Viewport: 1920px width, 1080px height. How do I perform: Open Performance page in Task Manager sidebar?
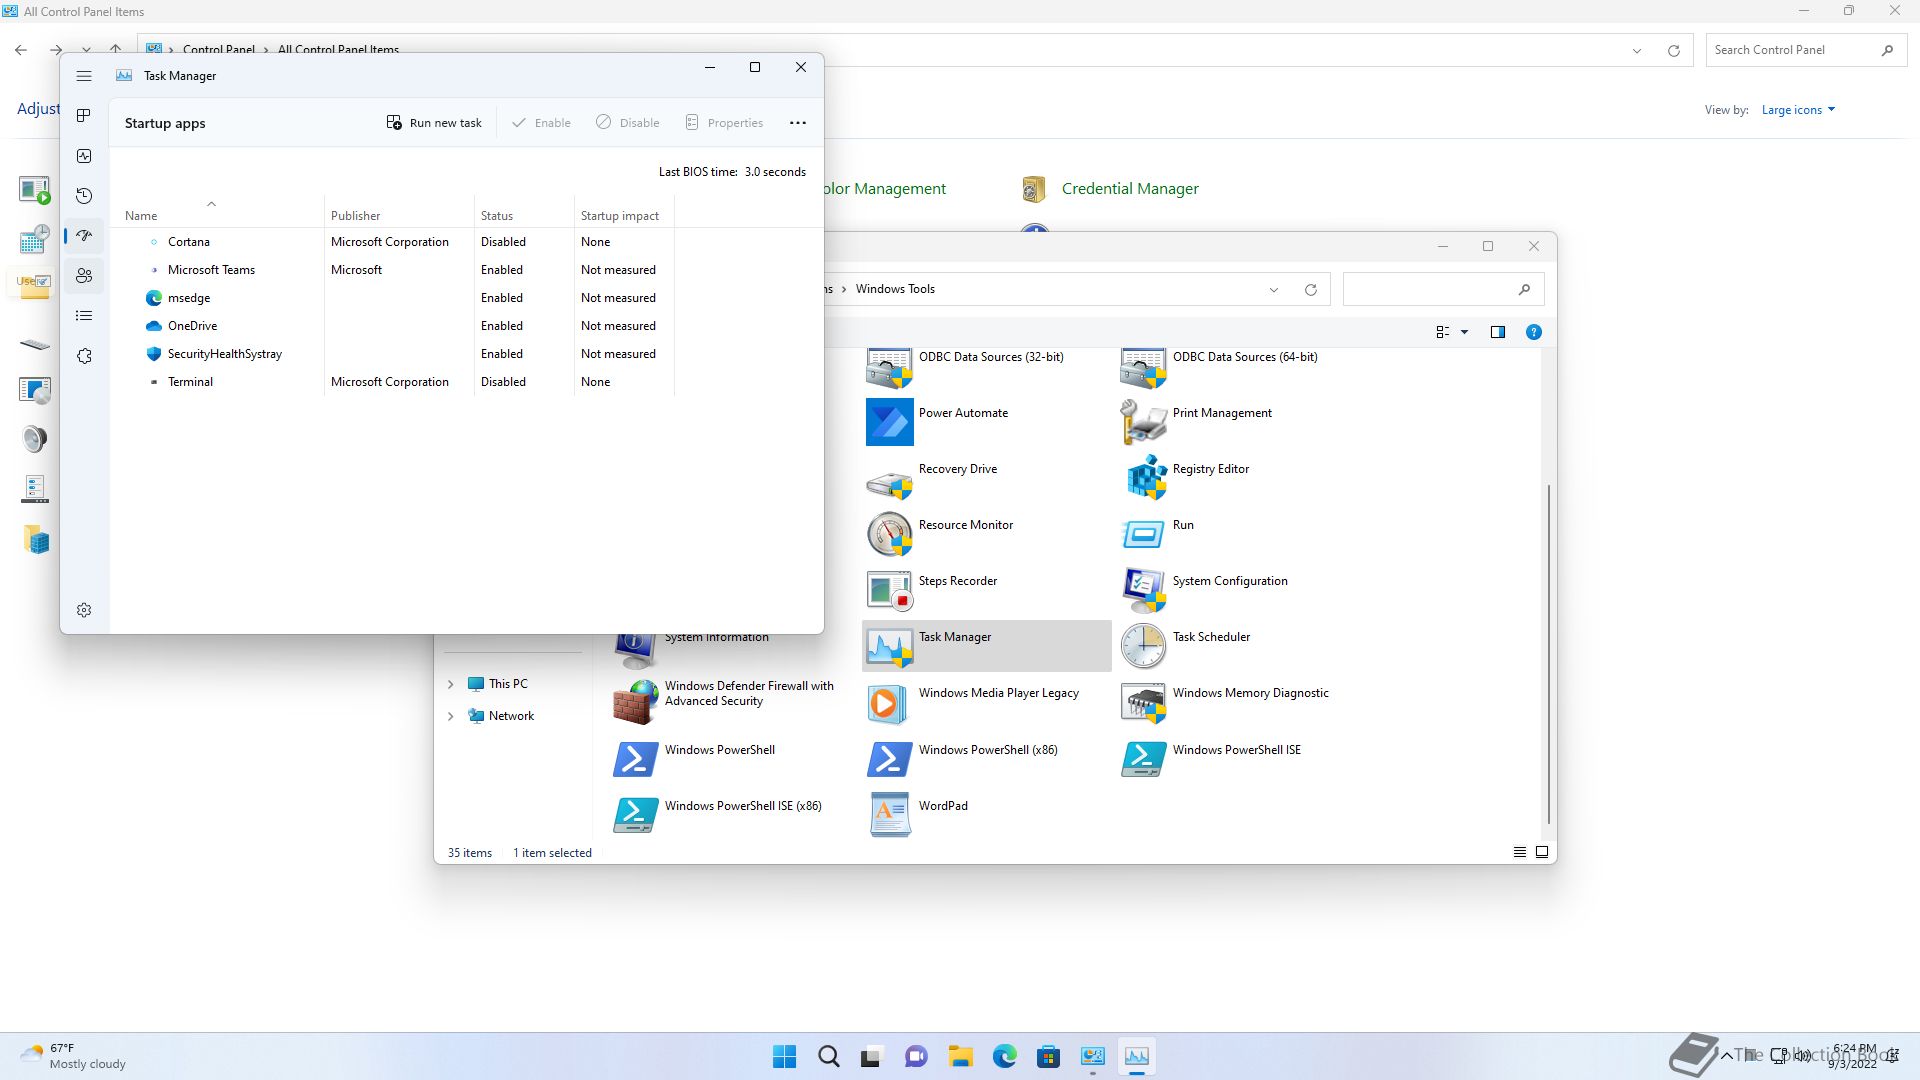84,156
